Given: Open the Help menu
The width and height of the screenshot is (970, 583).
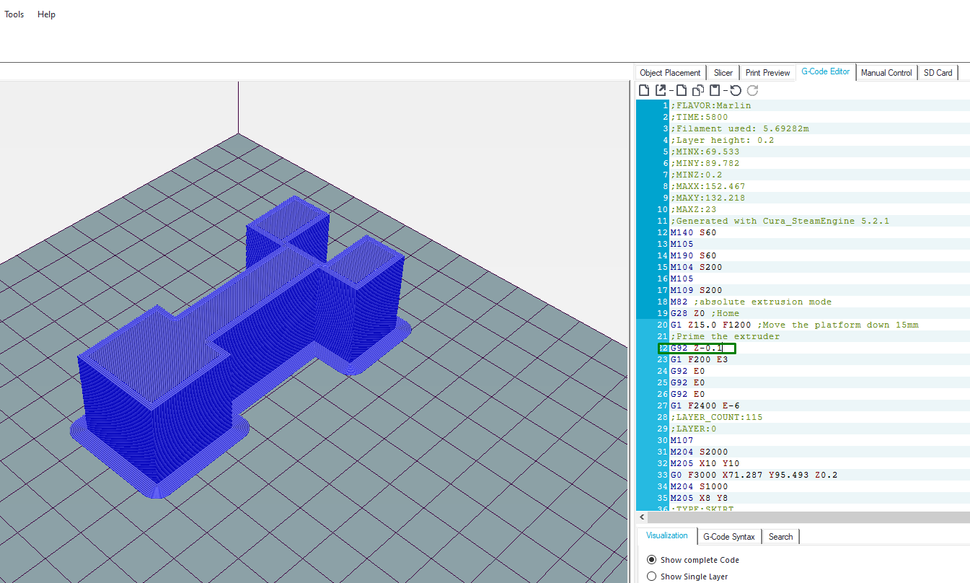Looking at the screenshot, I should (45, 14).
